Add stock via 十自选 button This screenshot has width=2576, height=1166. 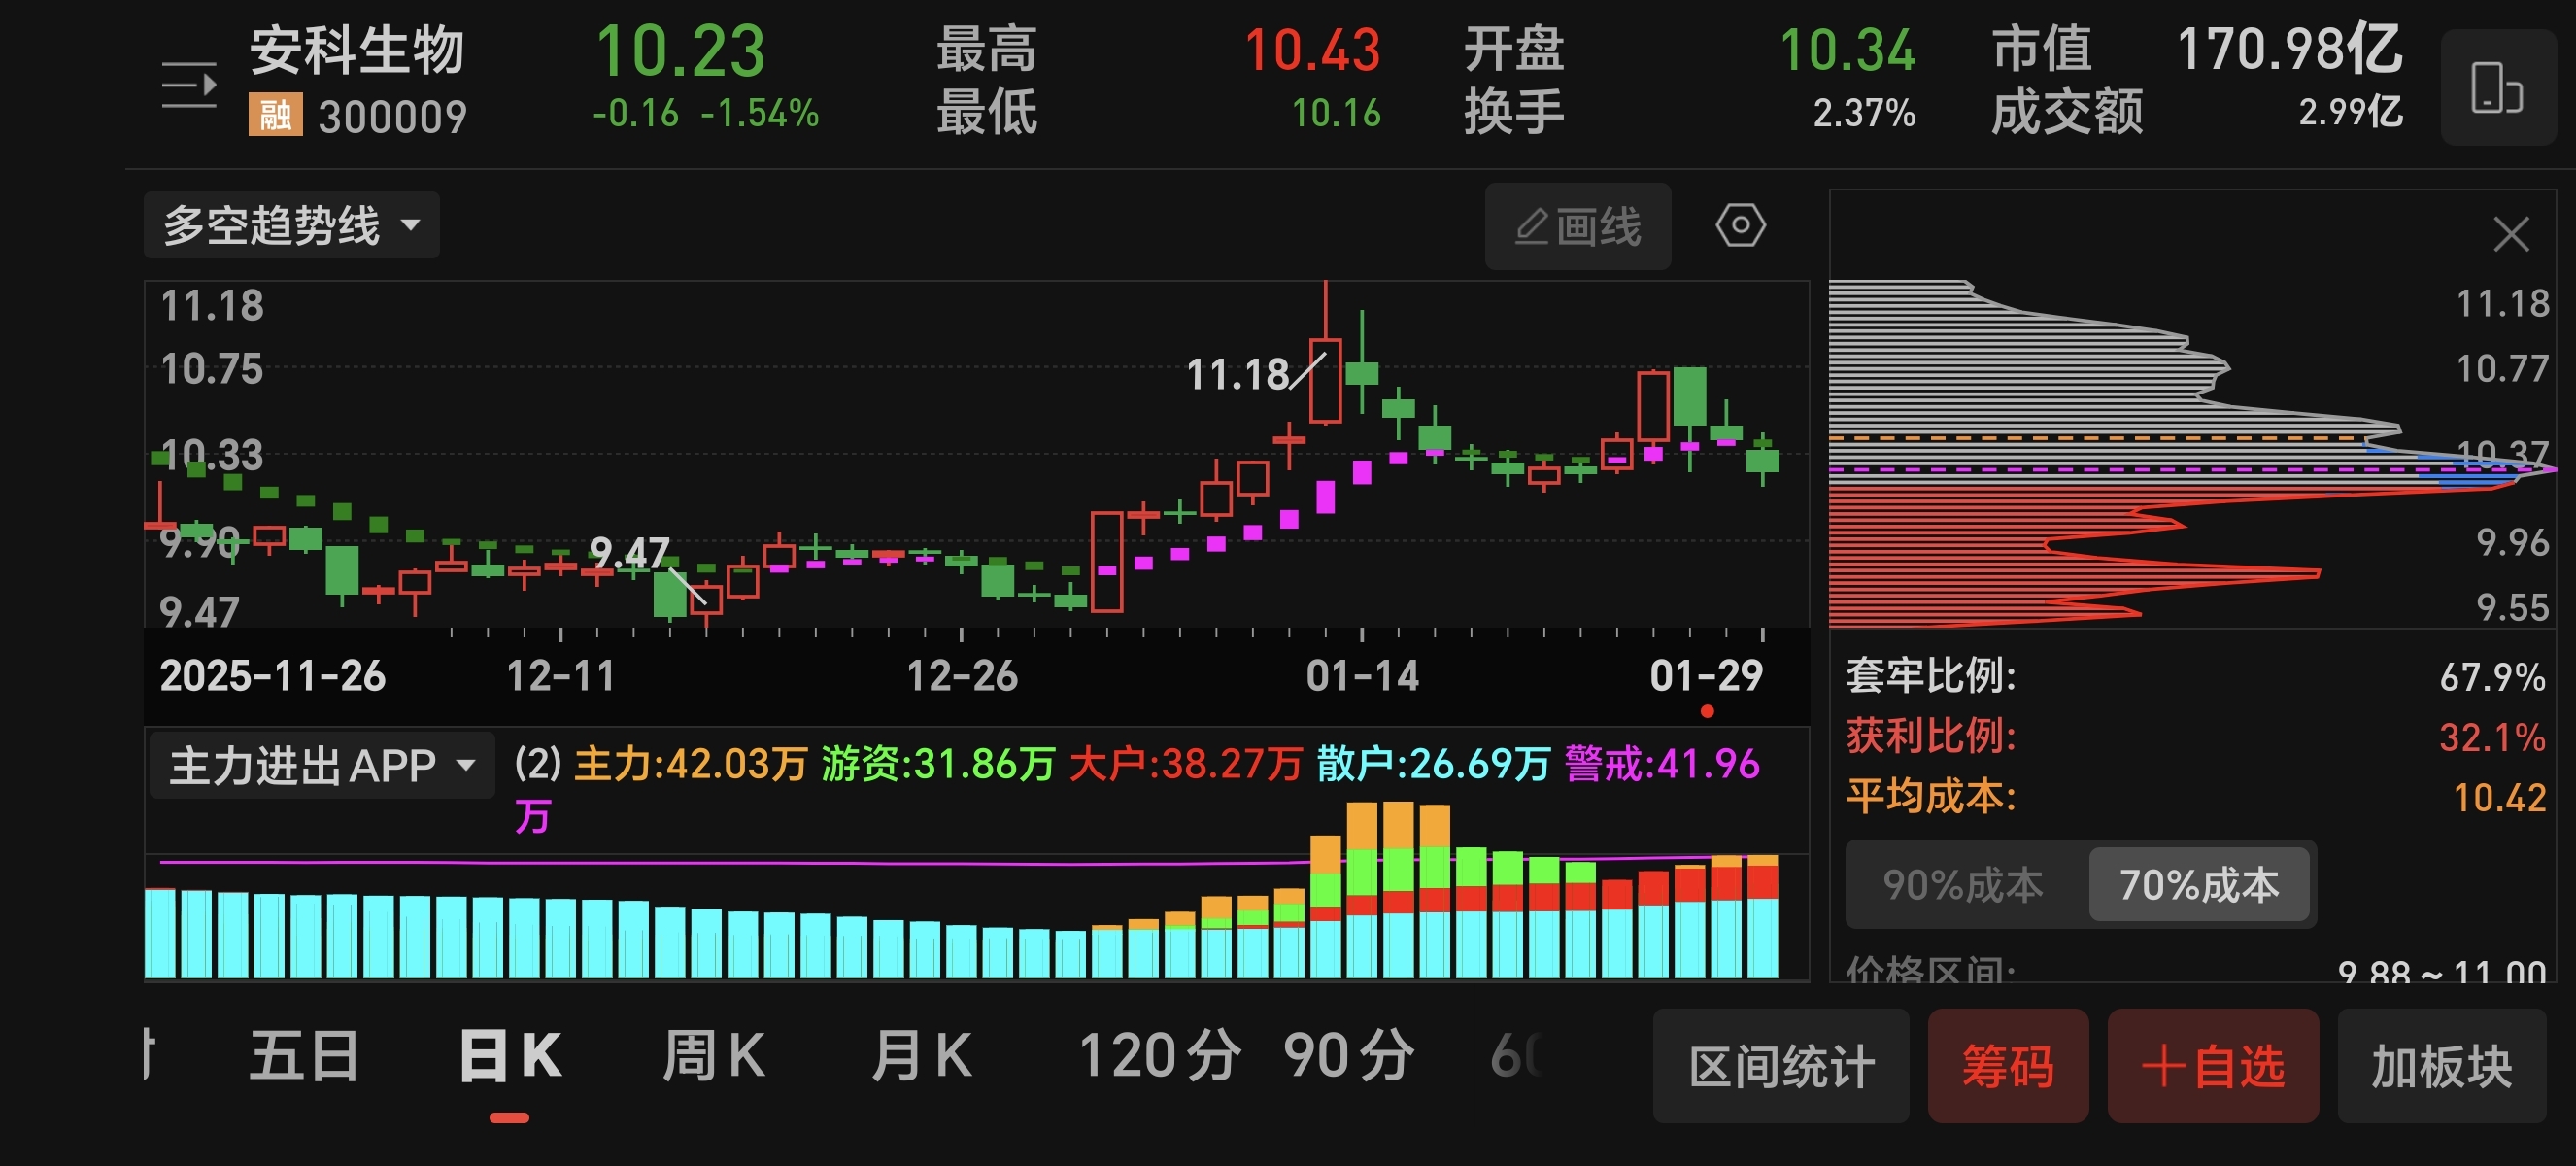tap(2212, 1066)
